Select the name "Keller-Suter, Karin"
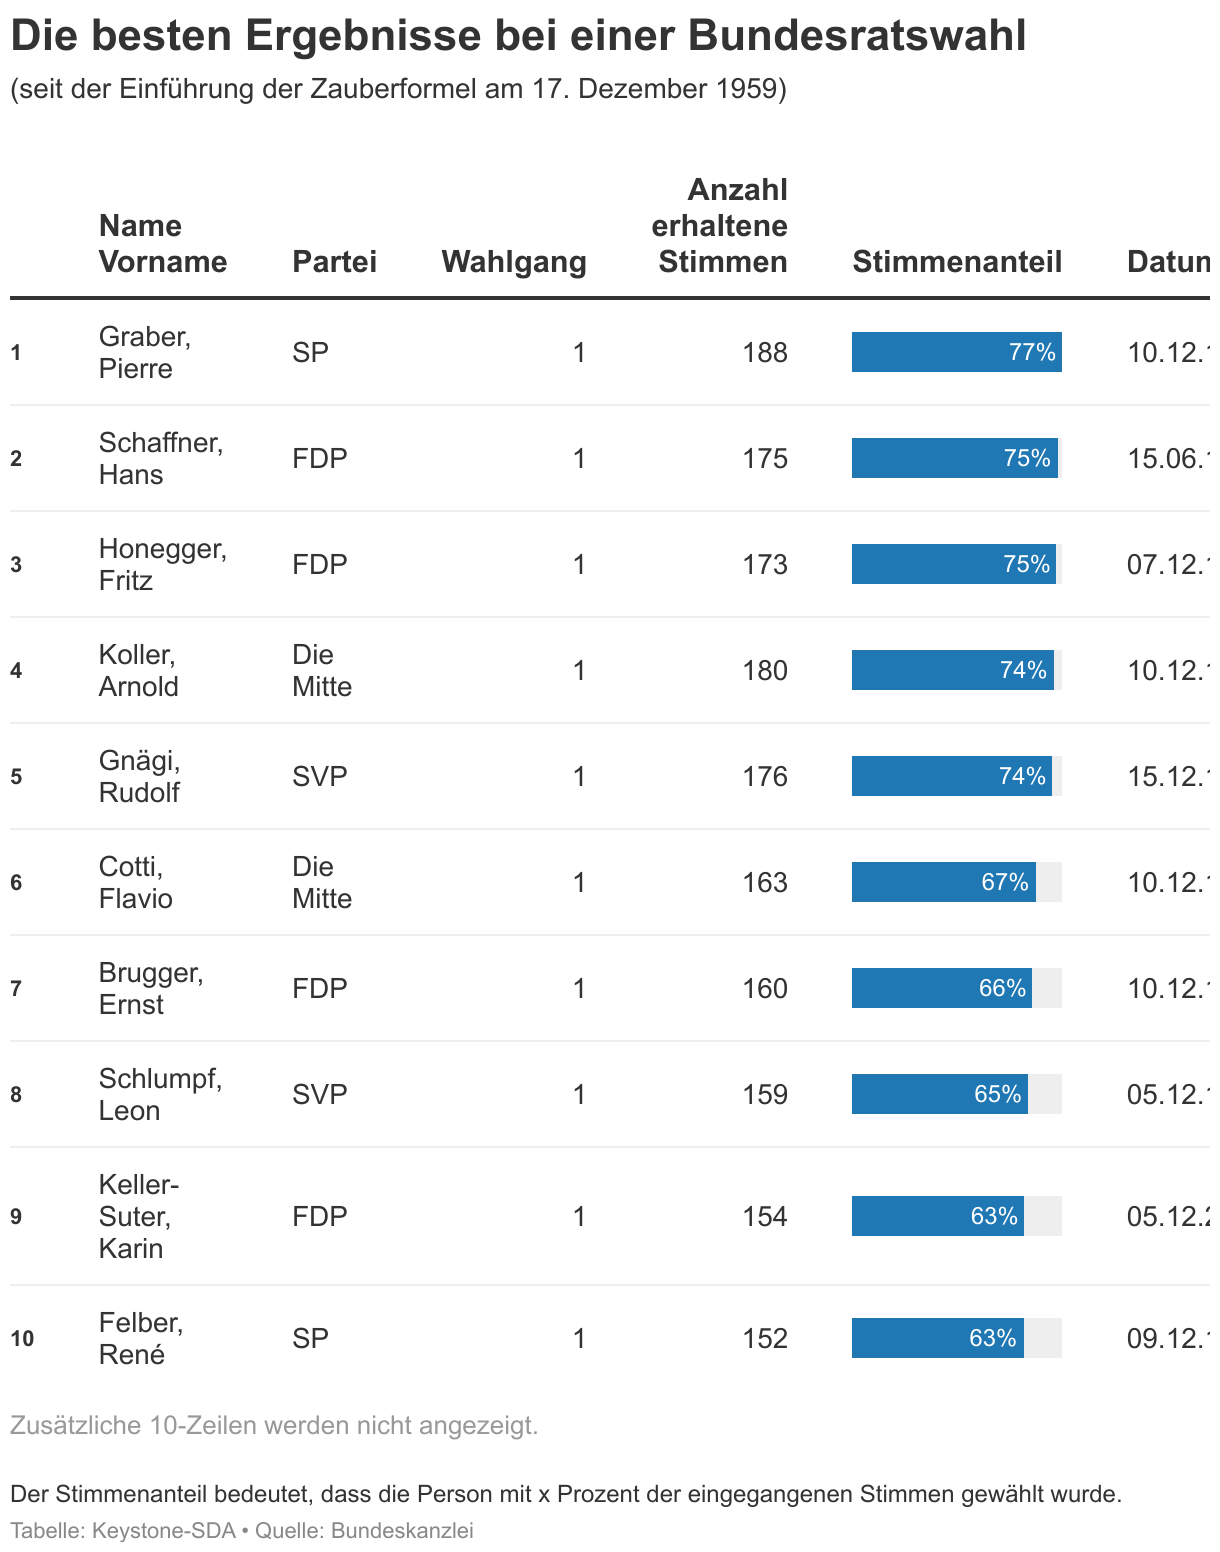Screen dimensions: 1220x1552 [138, 1216]
